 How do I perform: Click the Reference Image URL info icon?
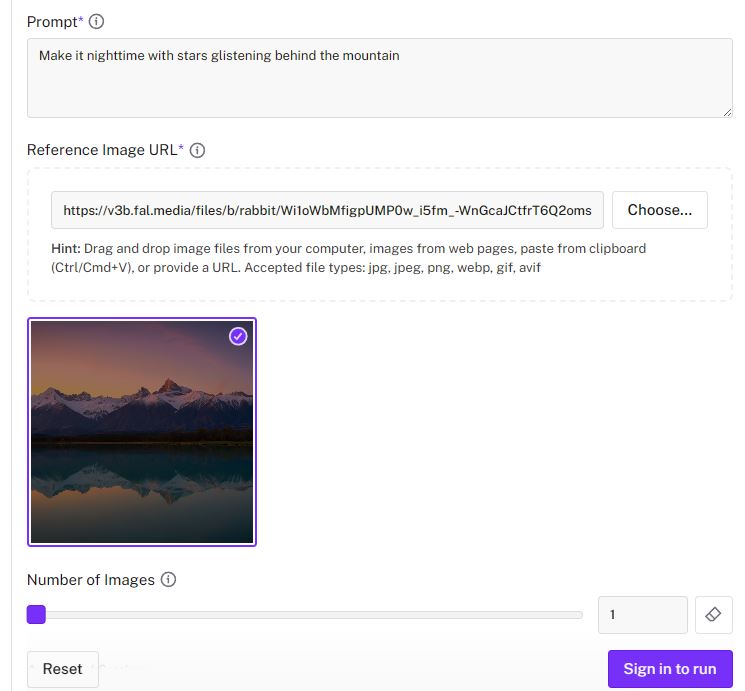[198, 150]
